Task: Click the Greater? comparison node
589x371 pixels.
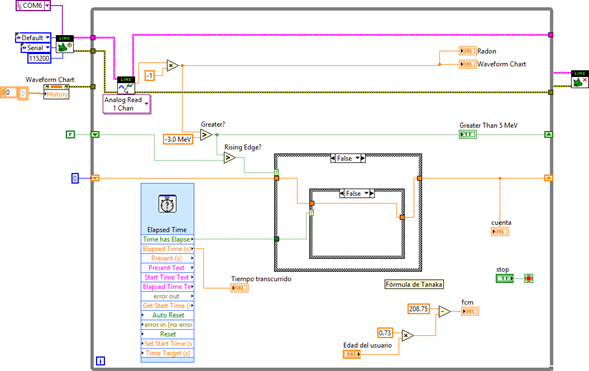Action: click(x=206, y=135)
